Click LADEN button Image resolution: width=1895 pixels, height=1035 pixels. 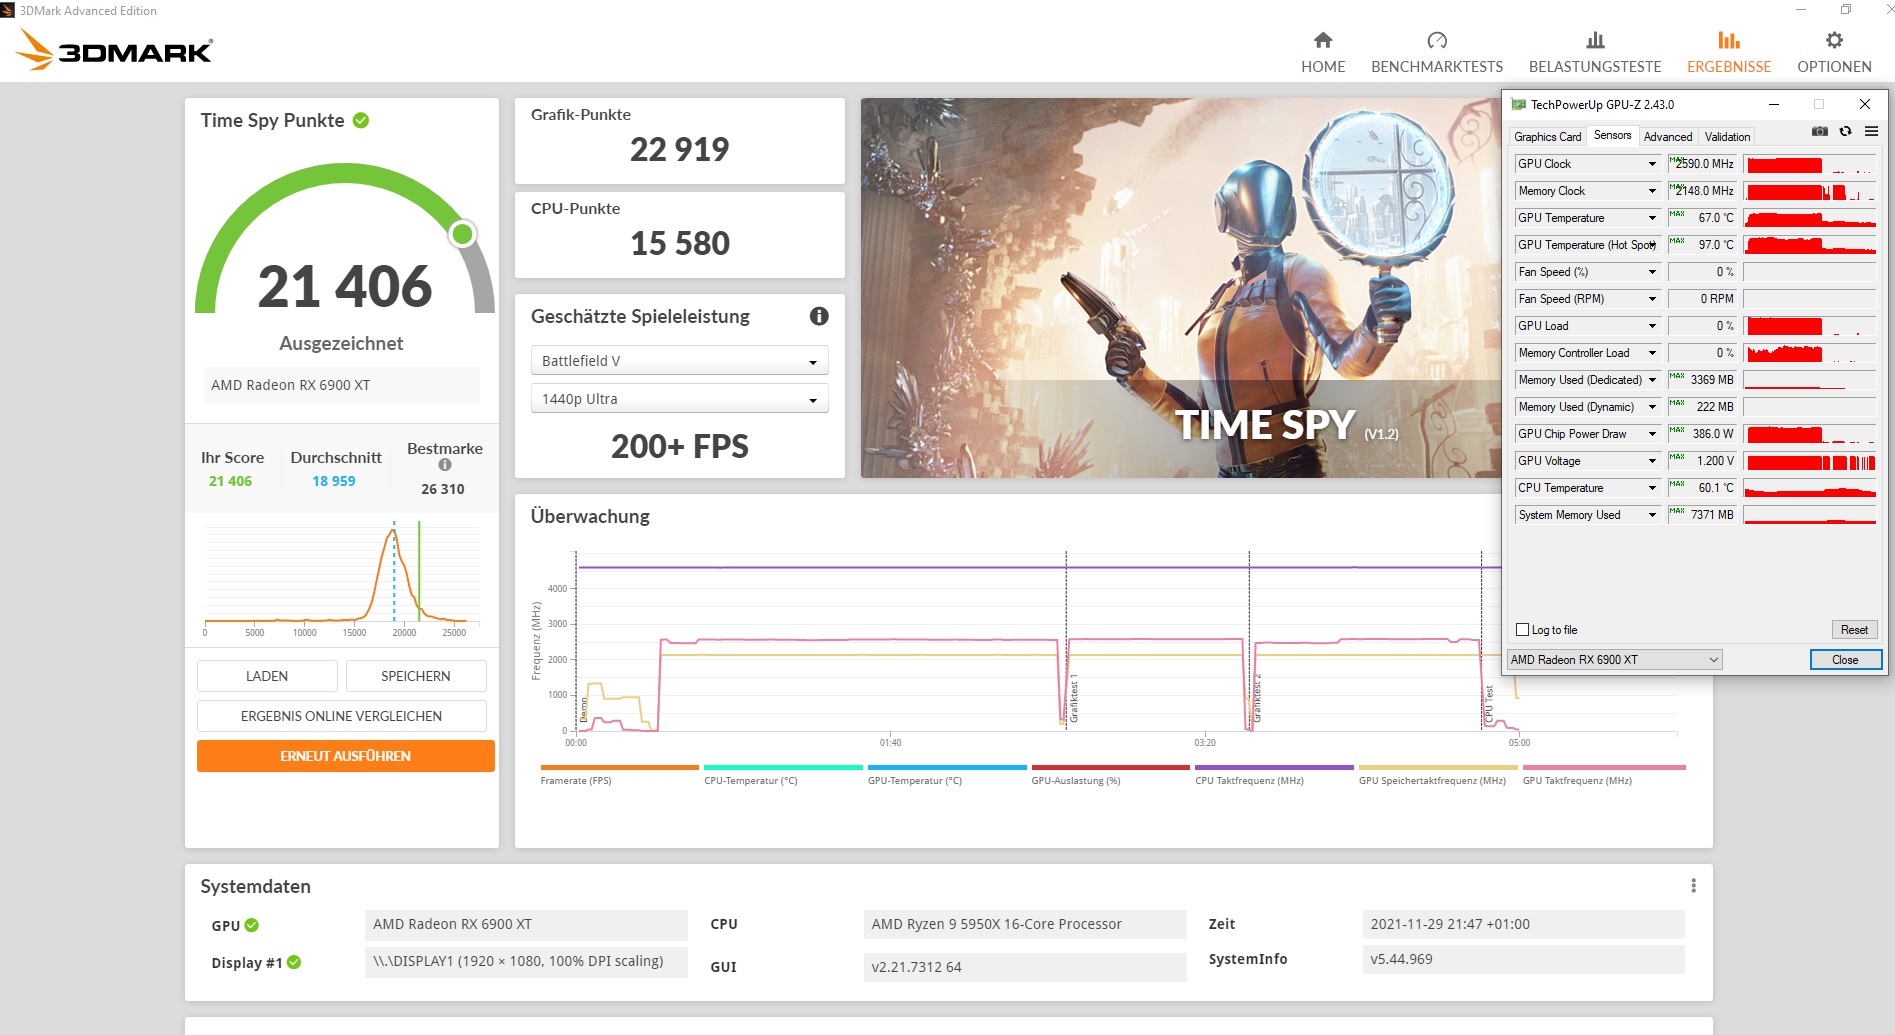click(267, 676)
